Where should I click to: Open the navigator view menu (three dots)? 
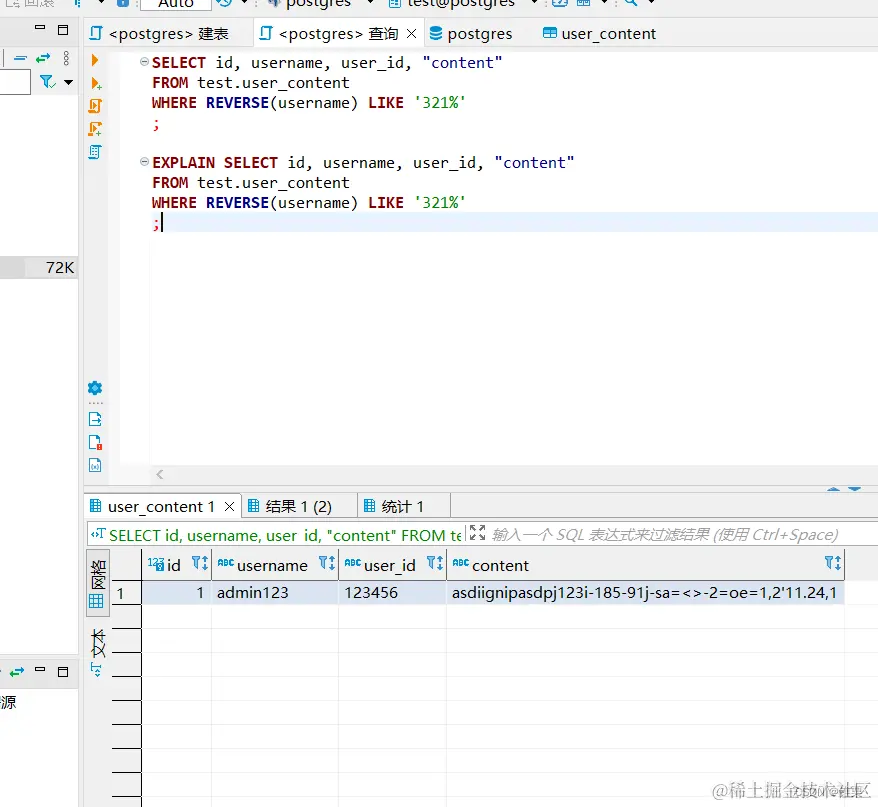[x=66, y=58]
